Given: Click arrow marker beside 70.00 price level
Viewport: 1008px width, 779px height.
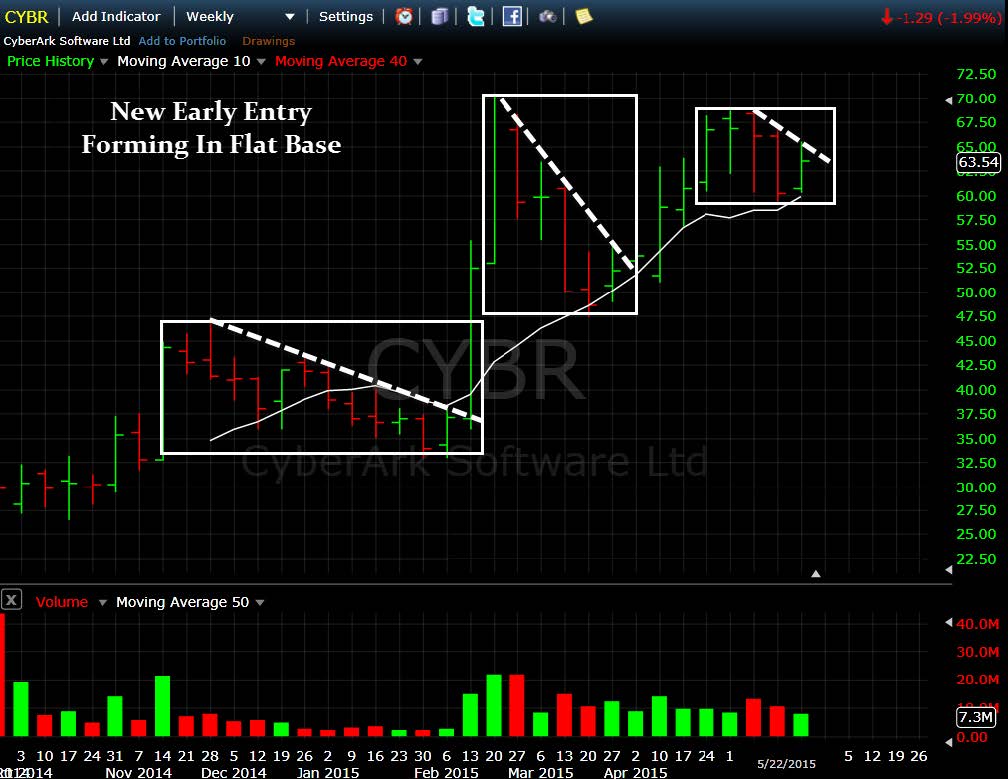Looking at the screenshot, I should point(948,100).
